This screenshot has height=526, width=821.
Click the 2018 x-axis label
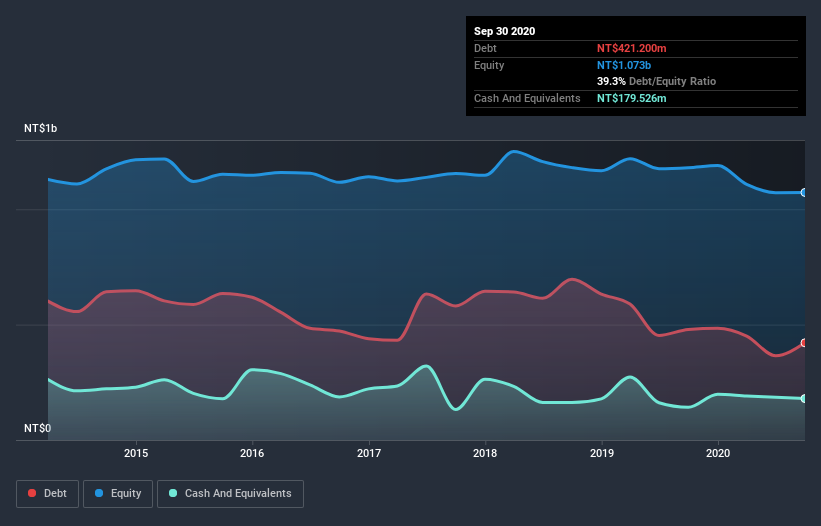(x=485, y=453)
